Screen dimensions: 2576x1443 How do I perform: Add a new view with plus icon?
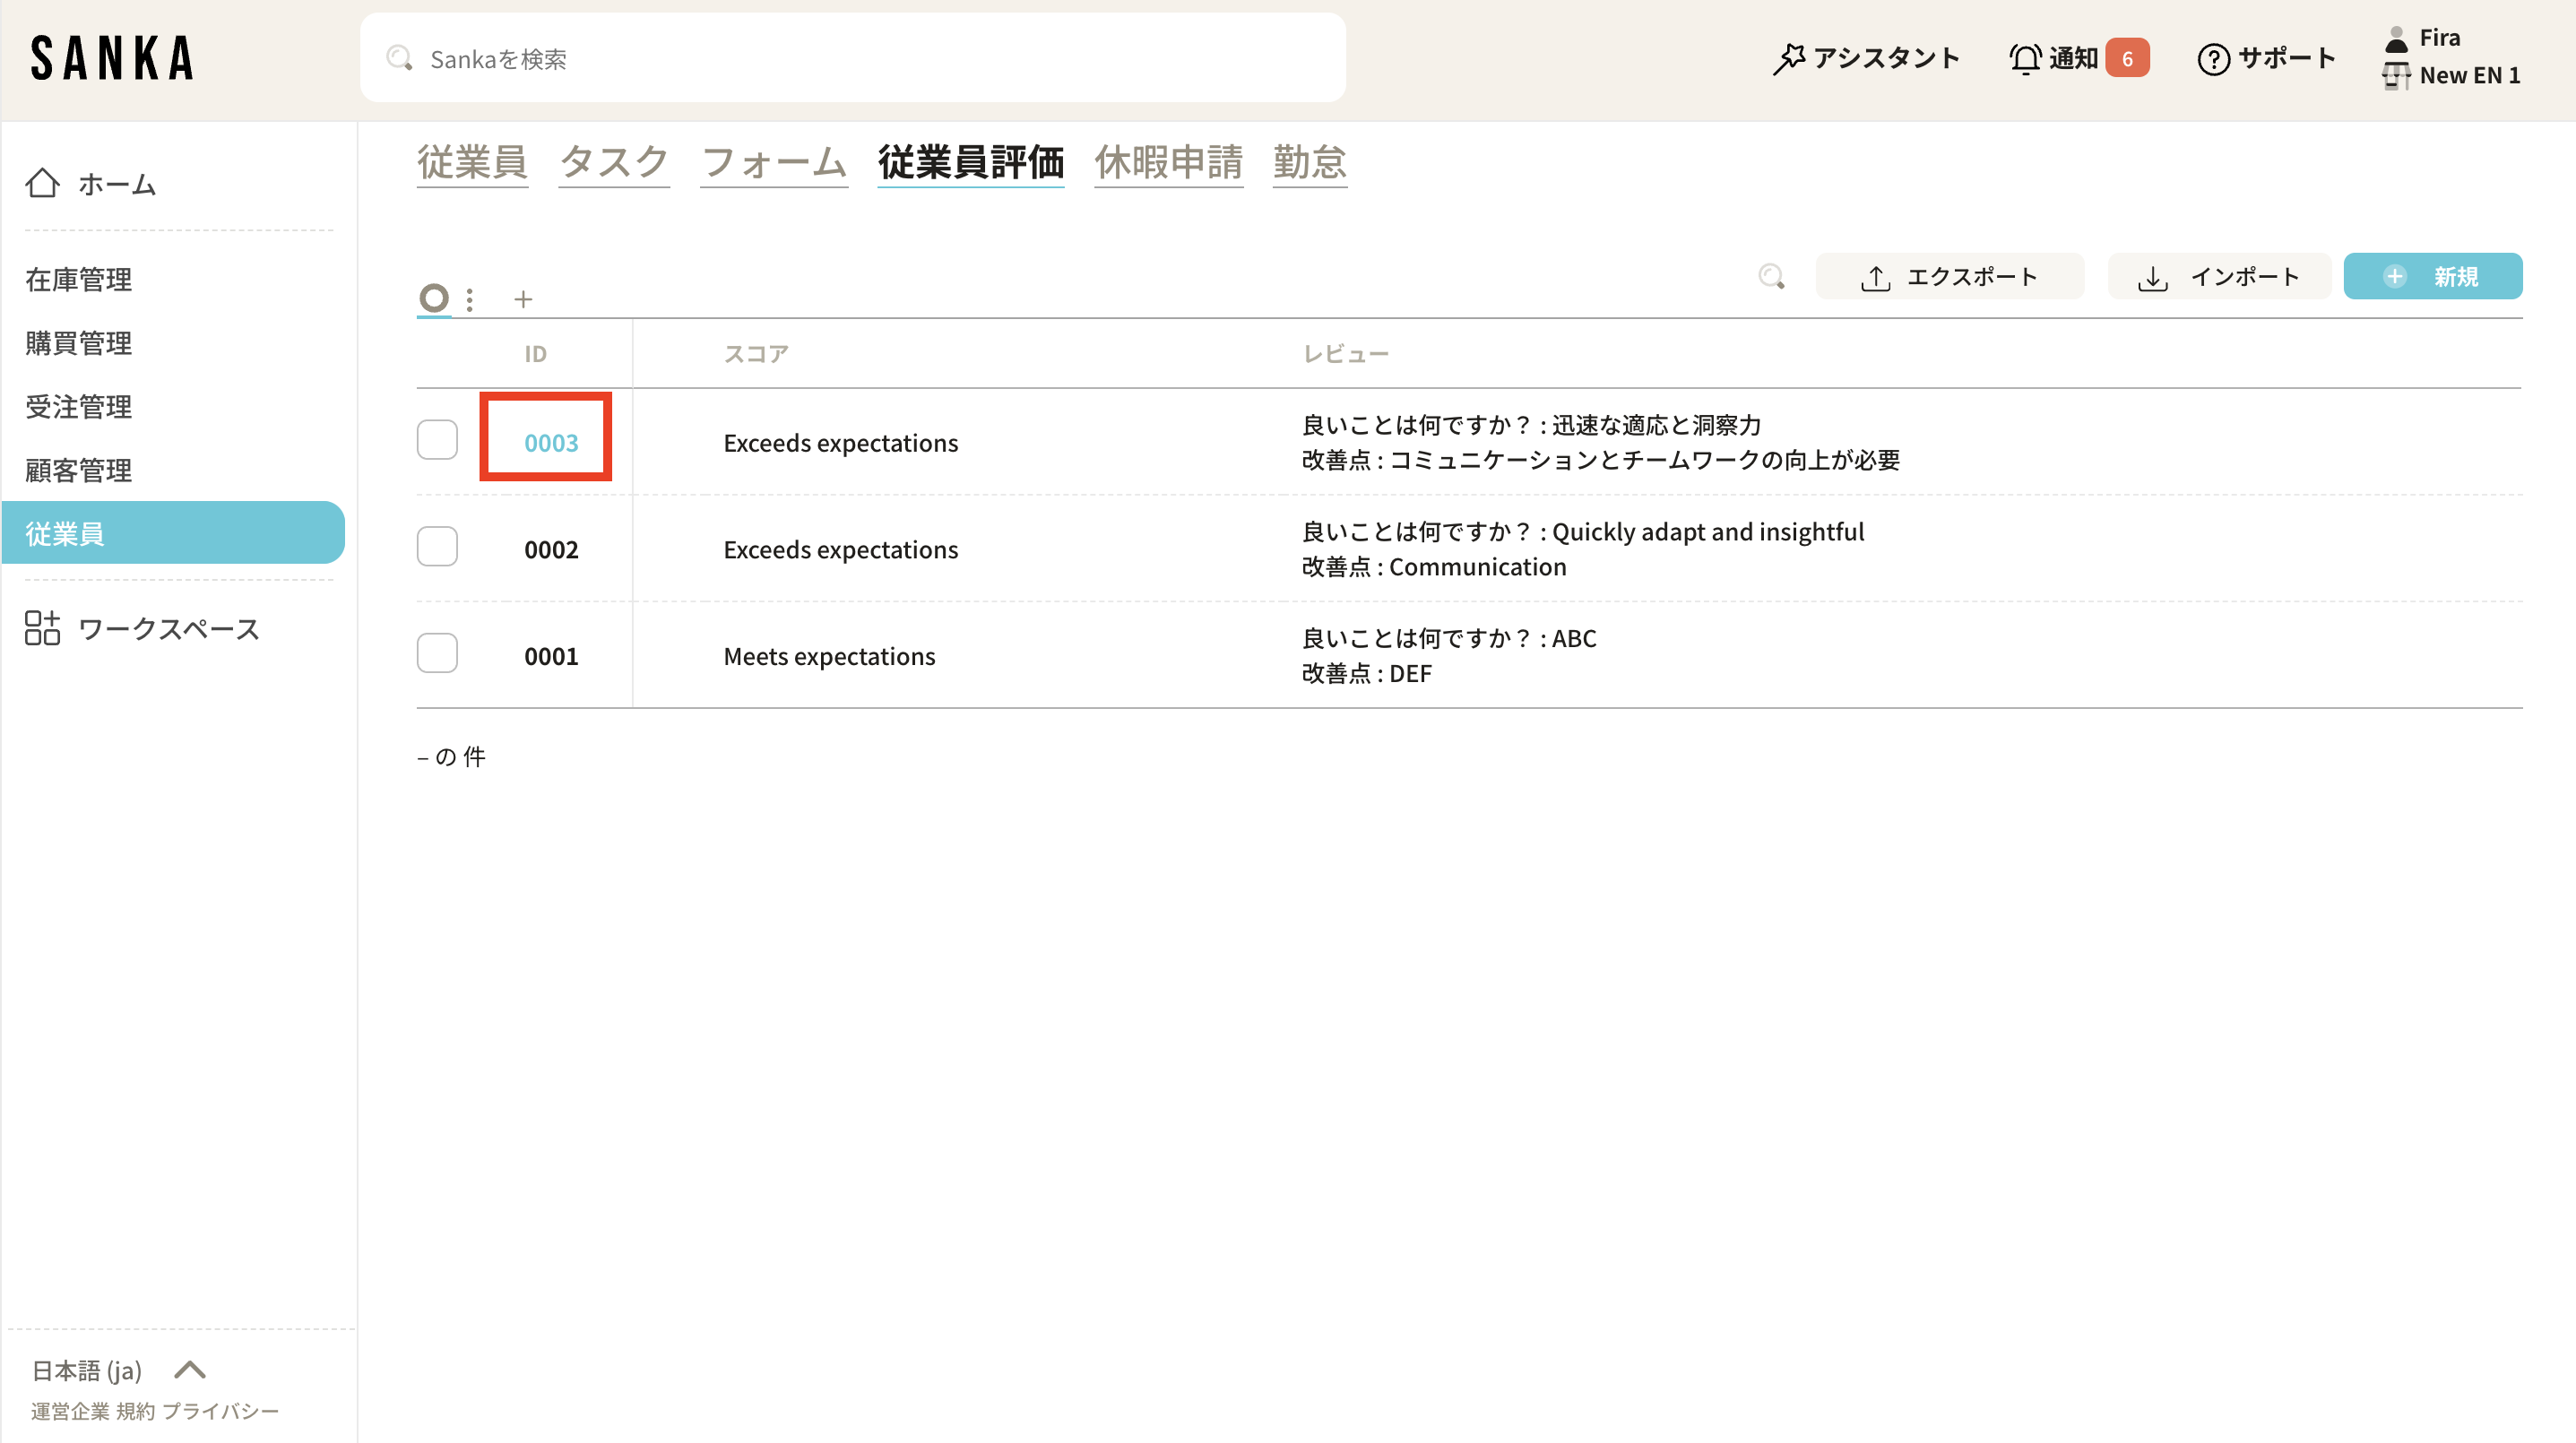point(523,298)
